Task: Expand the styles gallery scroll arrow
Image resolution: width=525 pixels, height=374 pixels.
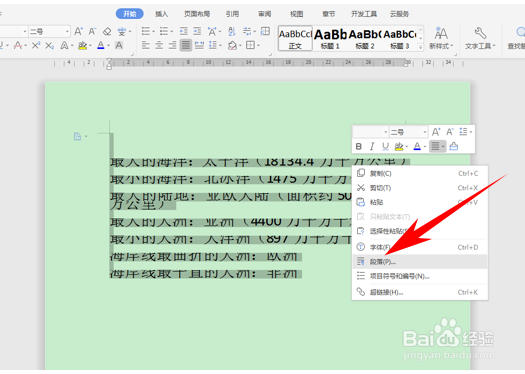Action: click(x=421, y=47)
